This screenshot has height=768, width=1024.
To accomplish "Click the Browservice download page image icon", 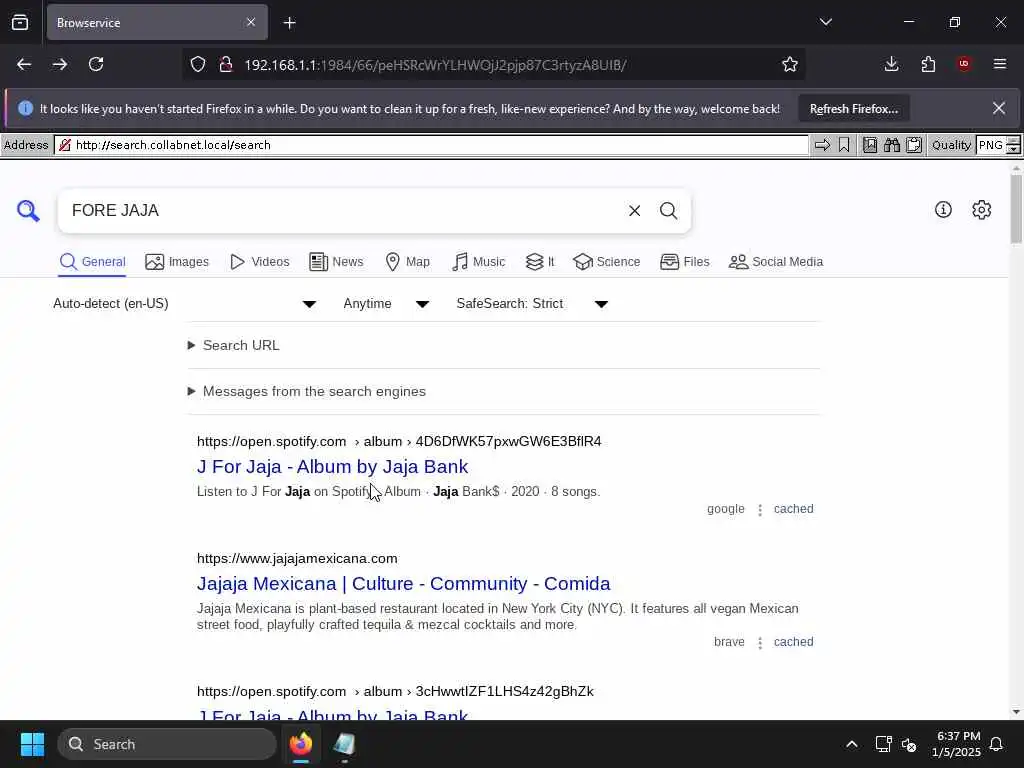I will 870,145.
